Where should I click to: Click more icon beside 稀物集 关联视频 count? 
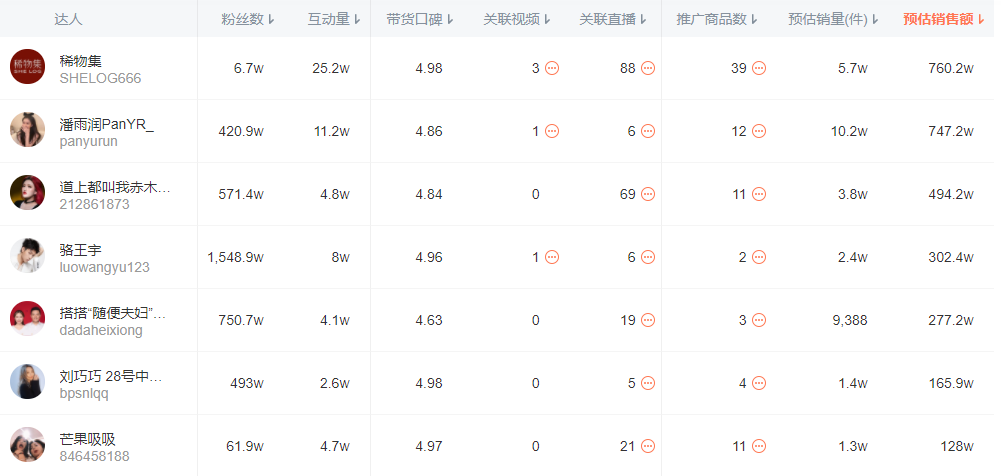[x=552, y=68]
